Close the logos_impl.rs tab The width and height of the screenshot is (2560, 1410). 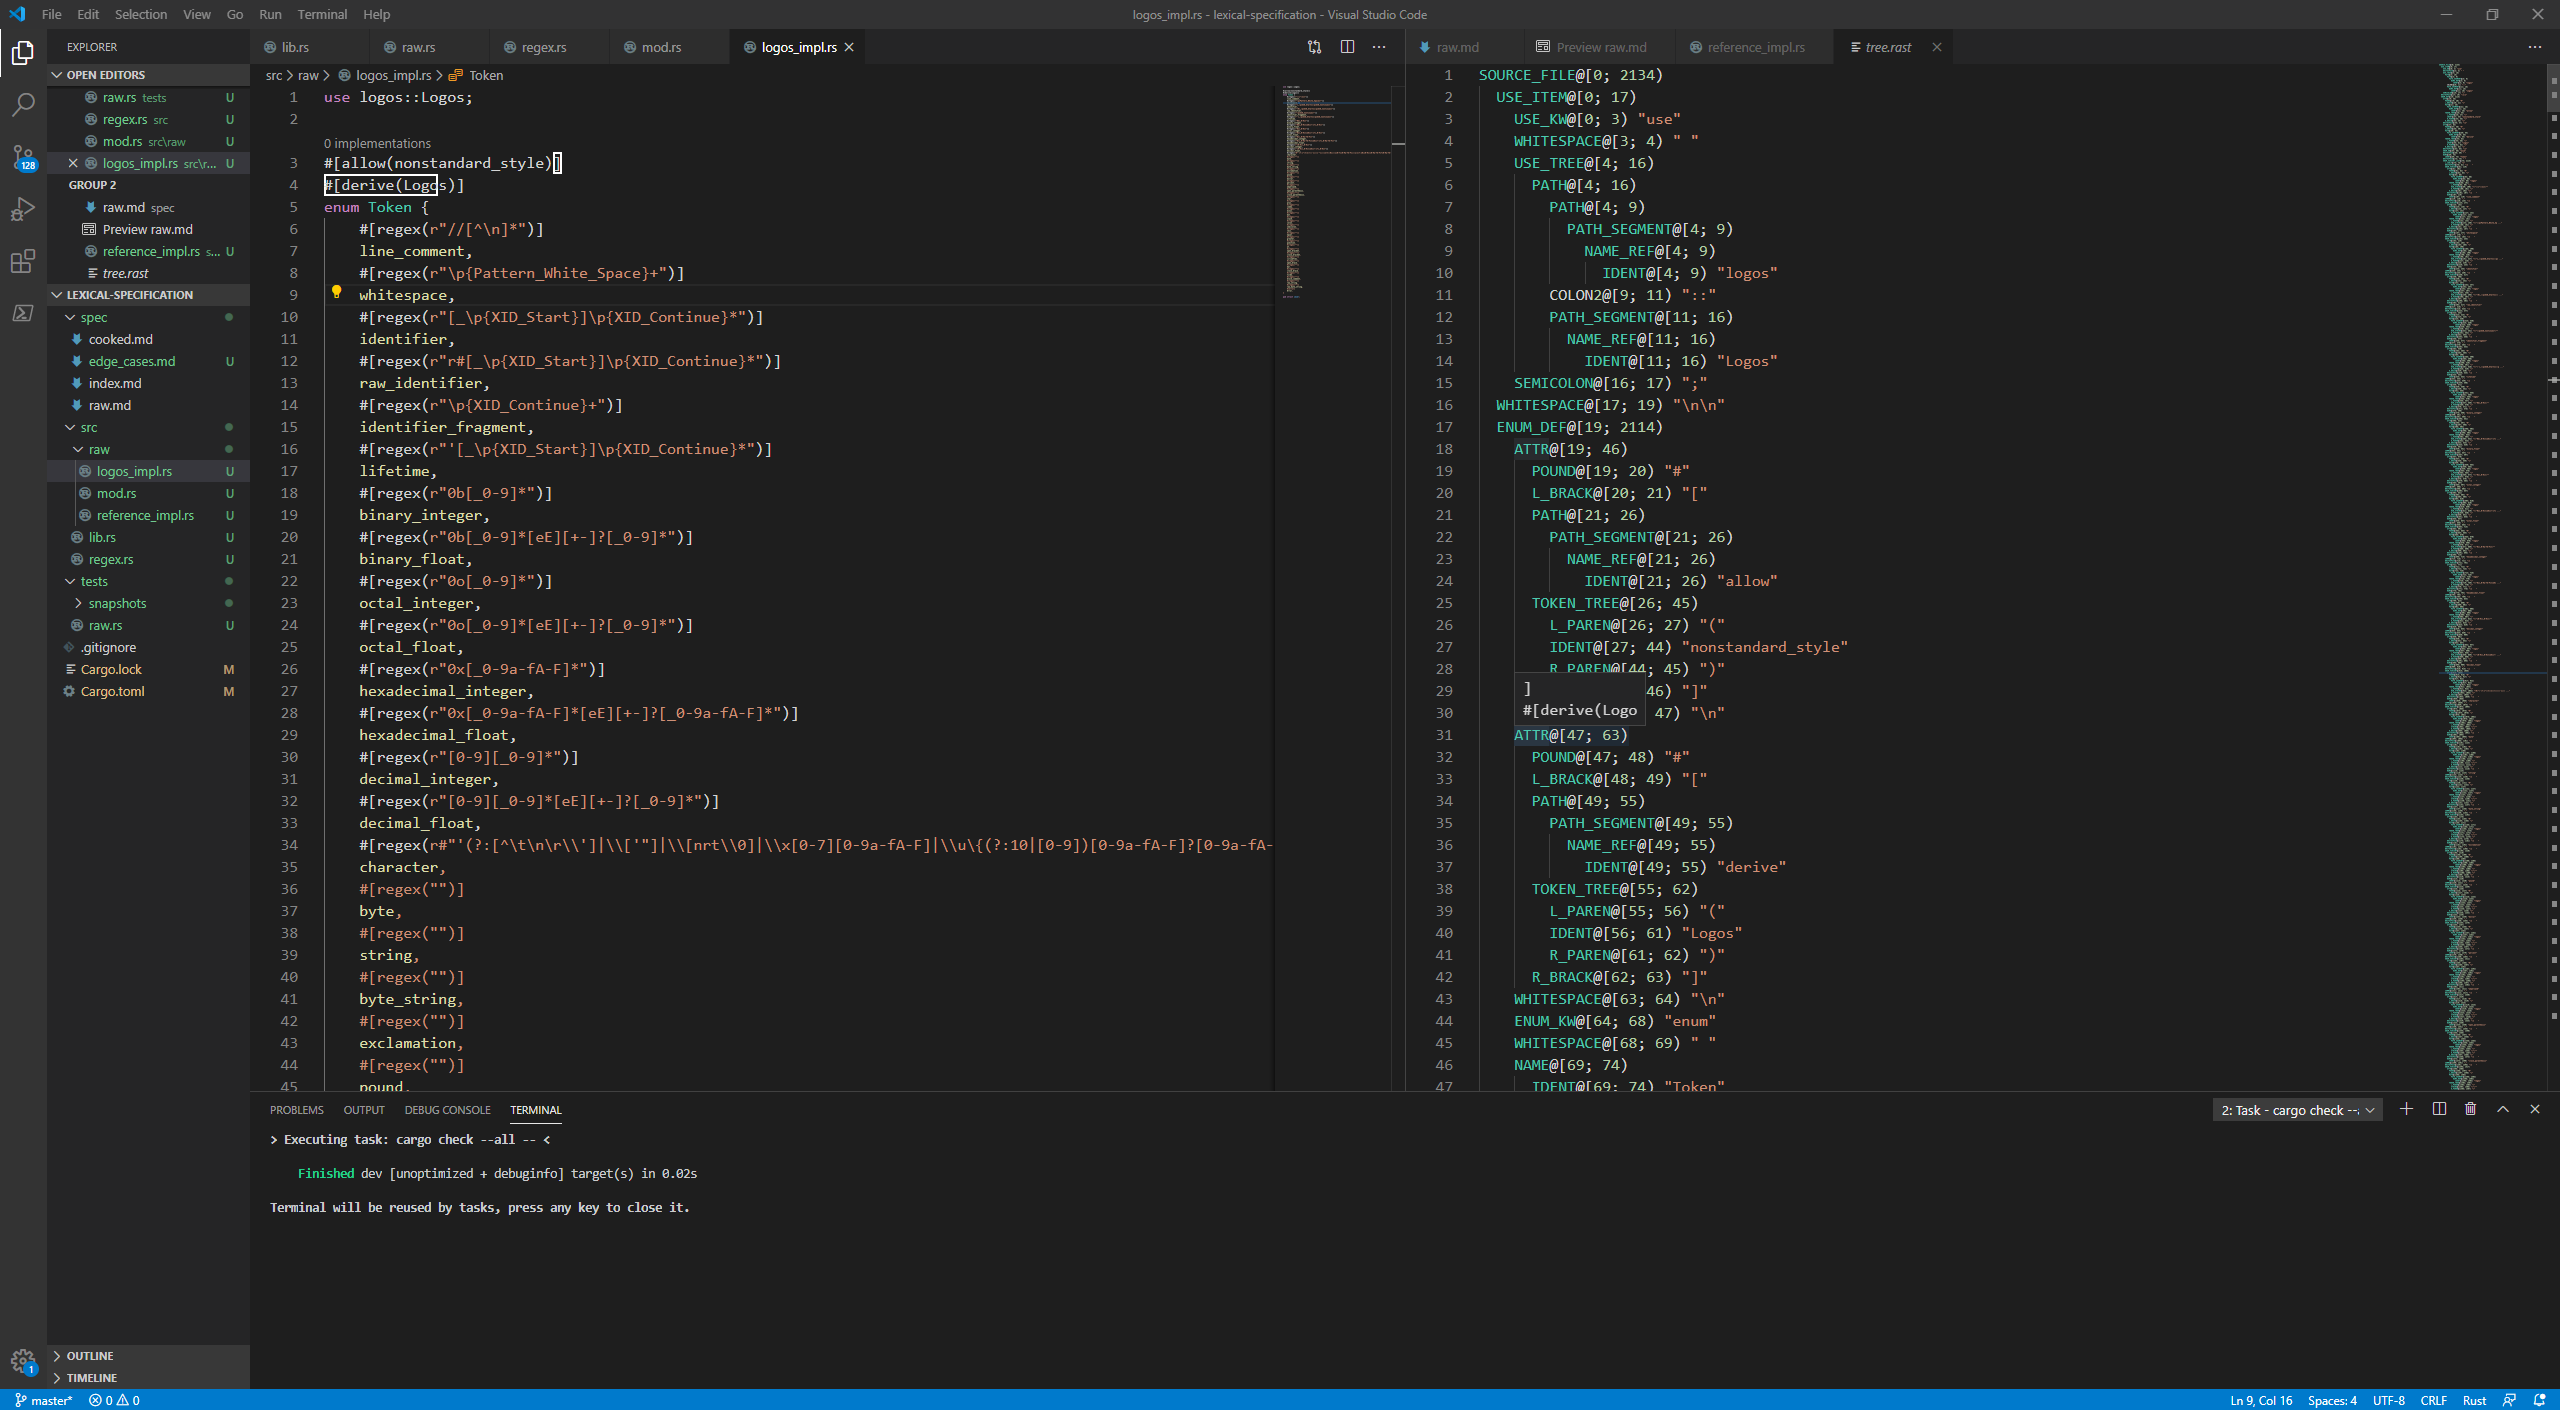pos(849,46)
